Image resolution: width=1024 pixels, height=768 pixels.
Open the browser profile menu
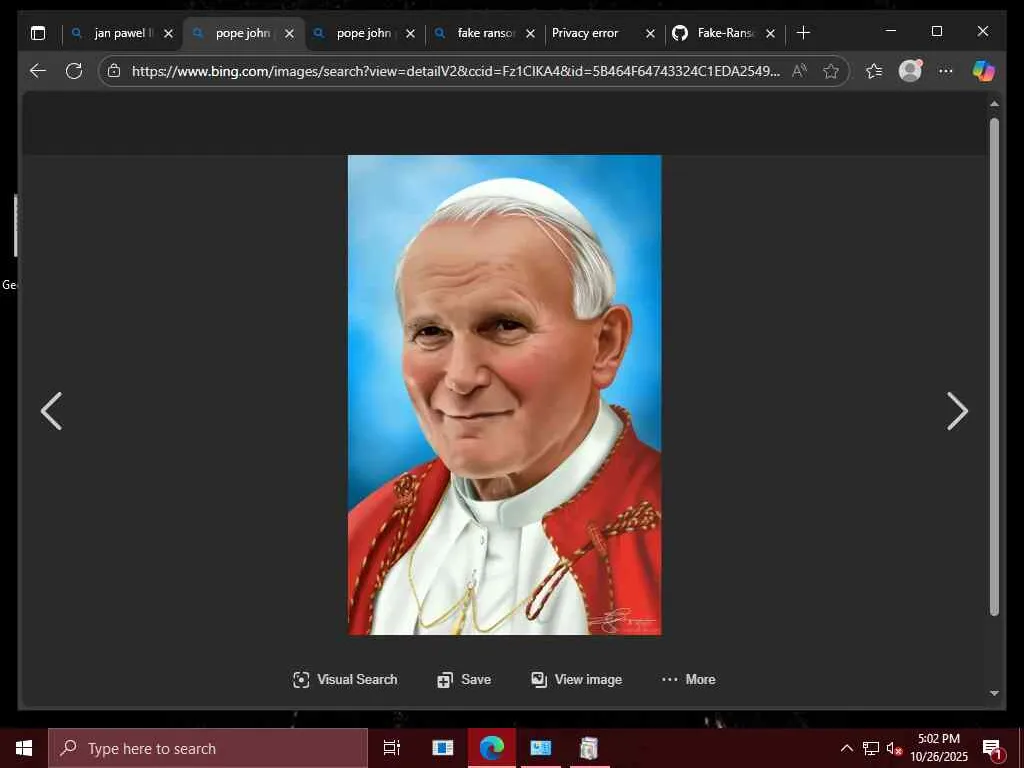[x=910, y=71]
